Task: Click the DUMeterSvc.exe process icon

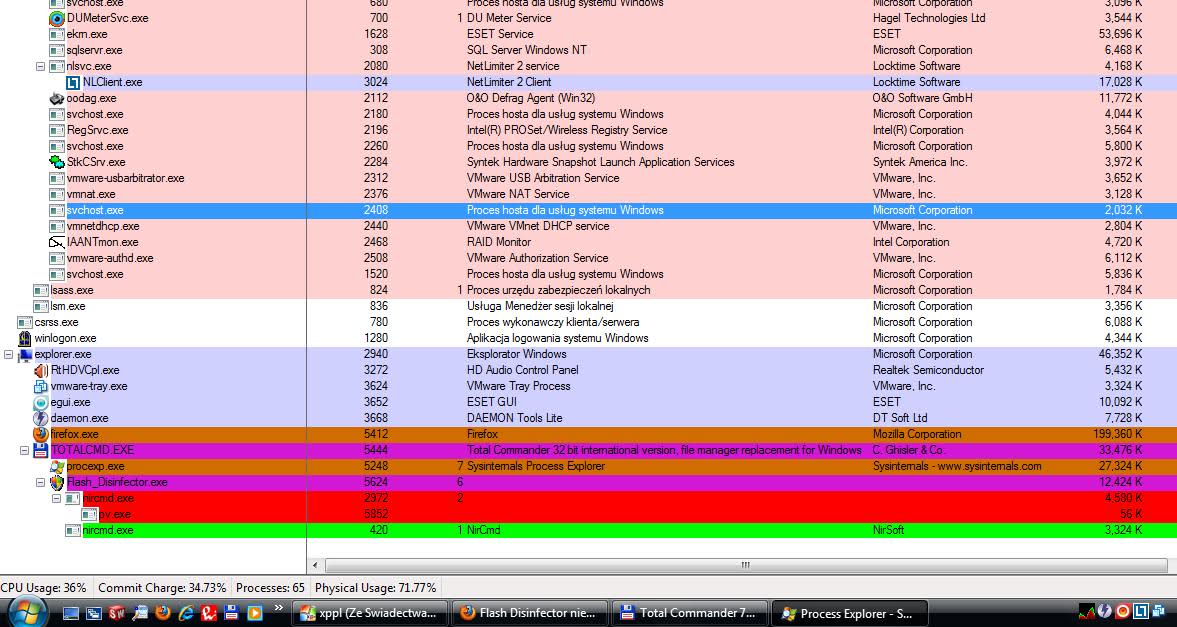Action: 56,18
